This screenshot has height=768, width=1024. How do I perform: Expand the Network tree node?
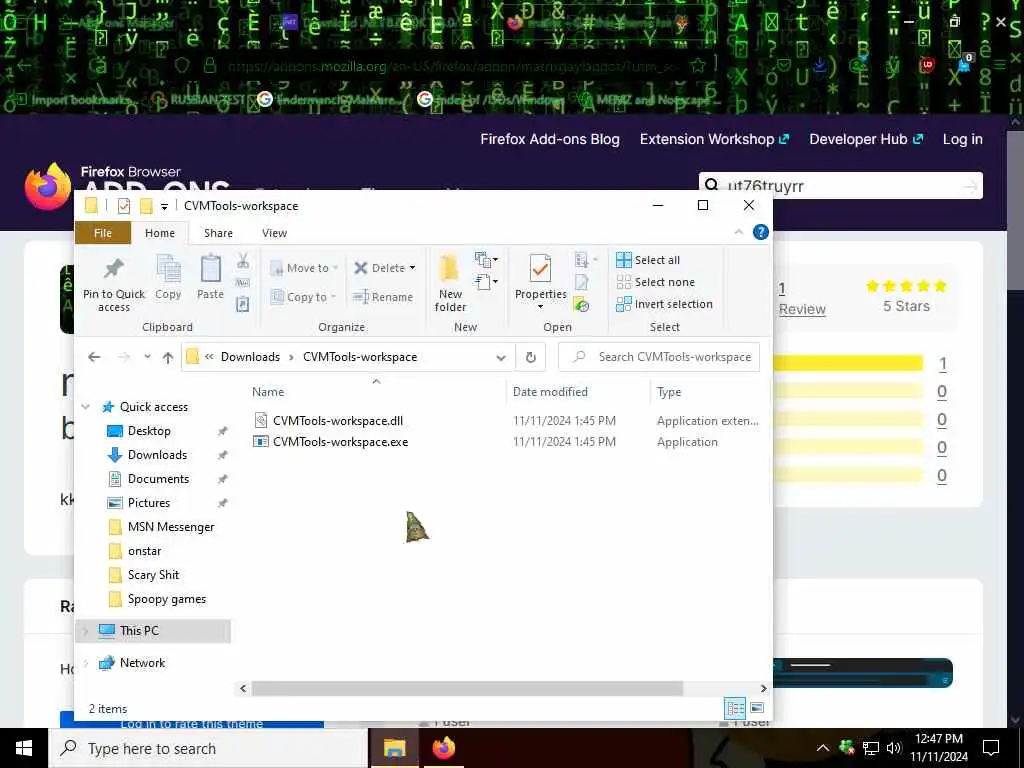coord(86,663)
